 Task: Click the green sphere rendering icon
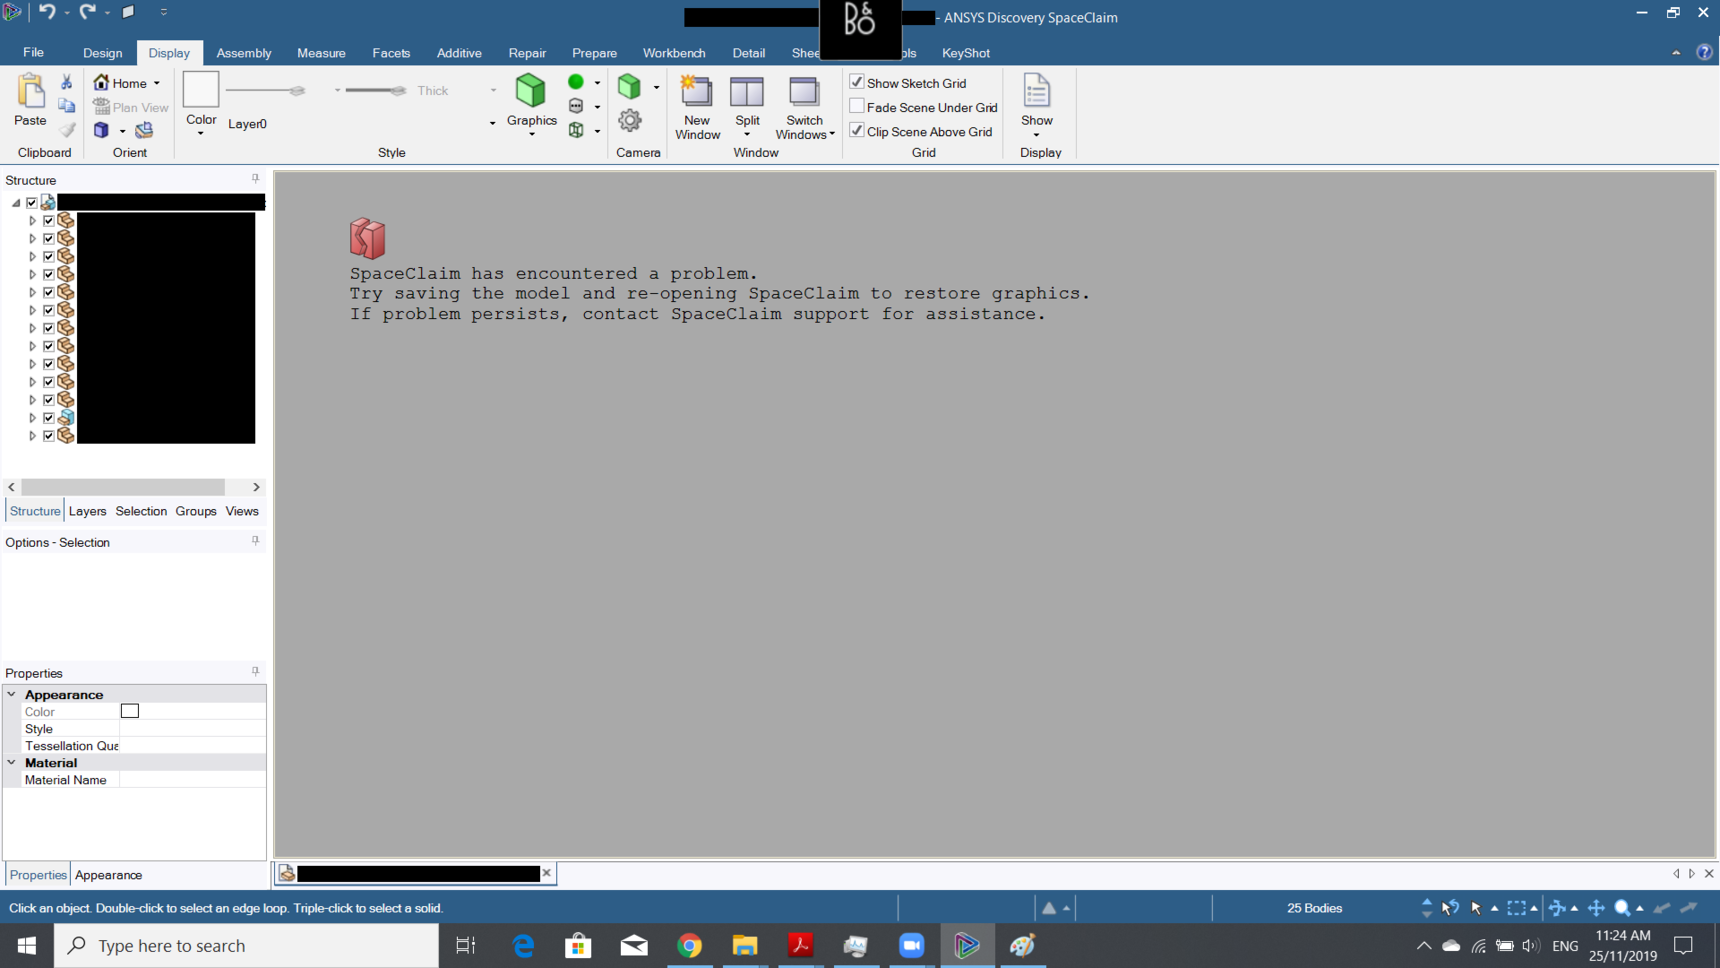576,82
